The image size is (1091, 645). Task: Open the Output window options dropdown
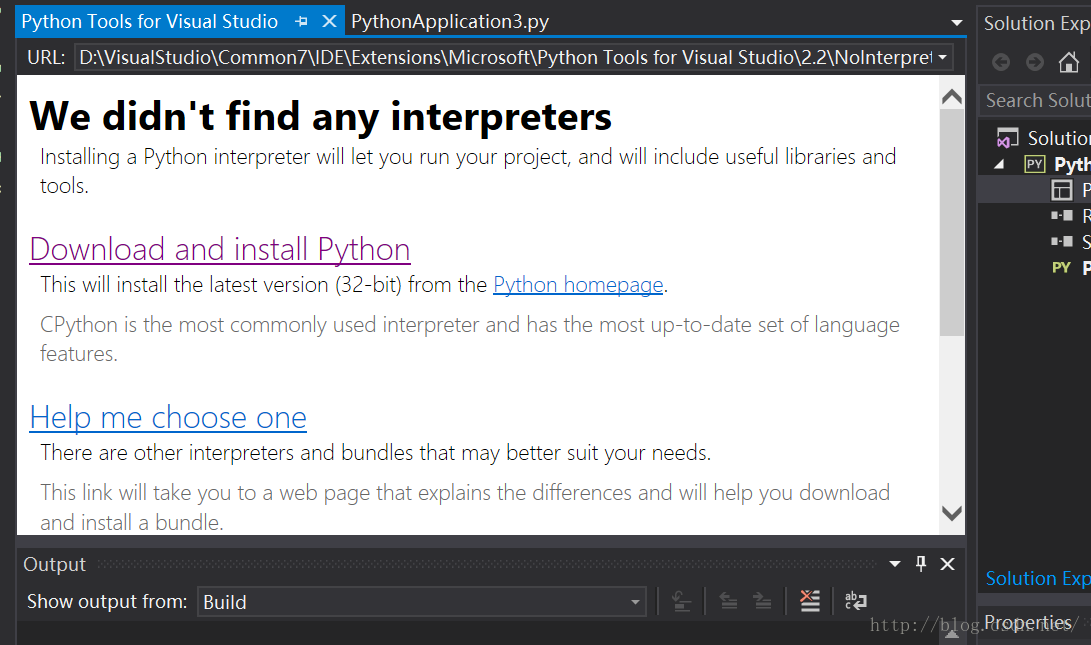[895, 564]
